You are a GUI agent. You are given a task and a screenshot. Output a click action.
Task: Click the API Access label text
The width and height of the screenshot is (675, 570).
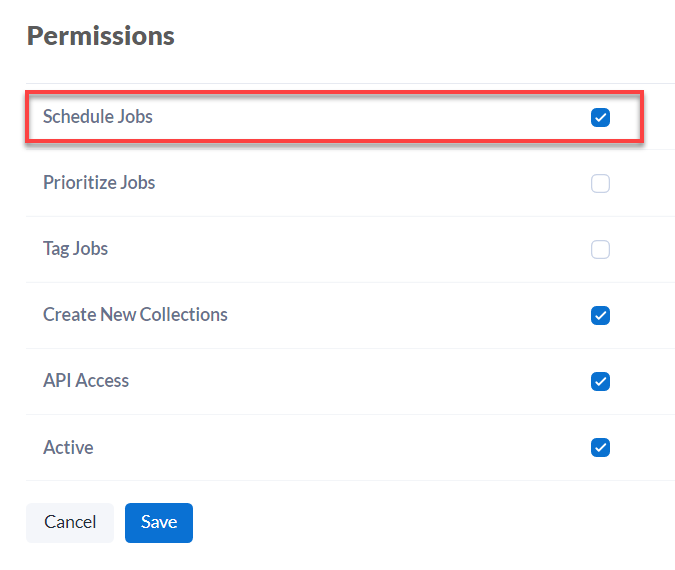tap(86, 381)
